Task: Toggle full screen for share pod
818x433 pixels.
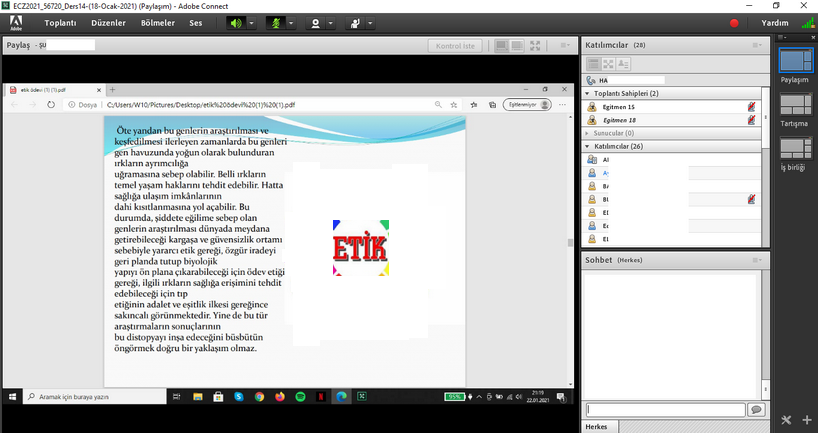Action: tap(536, 46)
